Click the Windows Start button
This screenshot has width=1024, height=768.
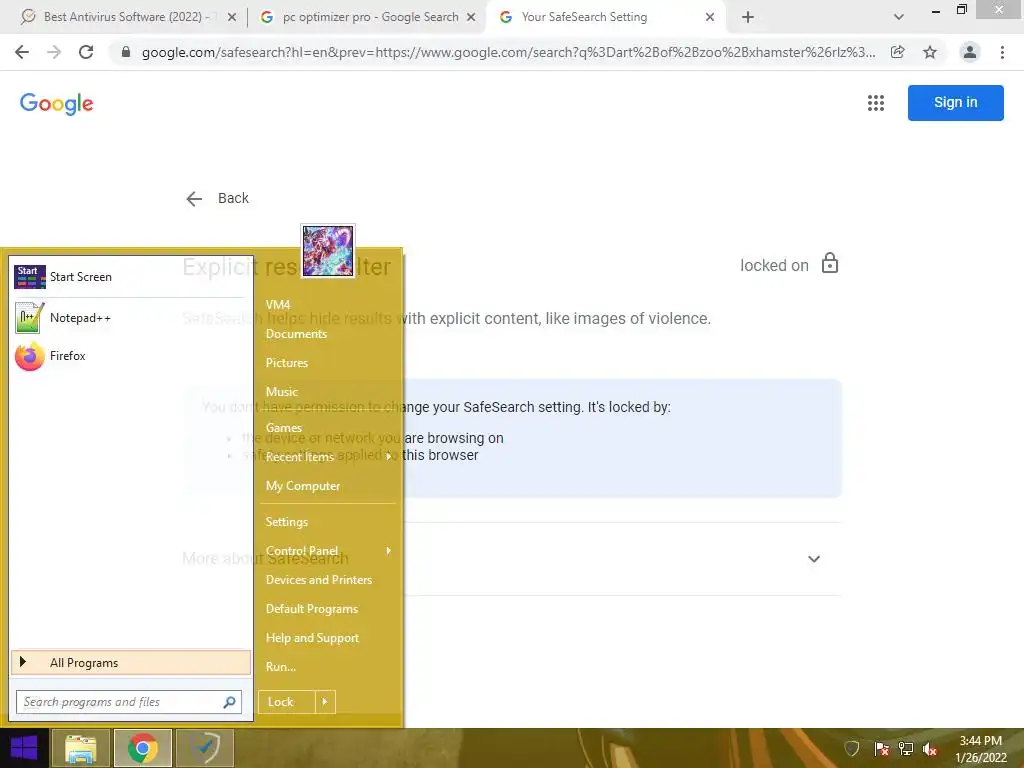point(24,748)
